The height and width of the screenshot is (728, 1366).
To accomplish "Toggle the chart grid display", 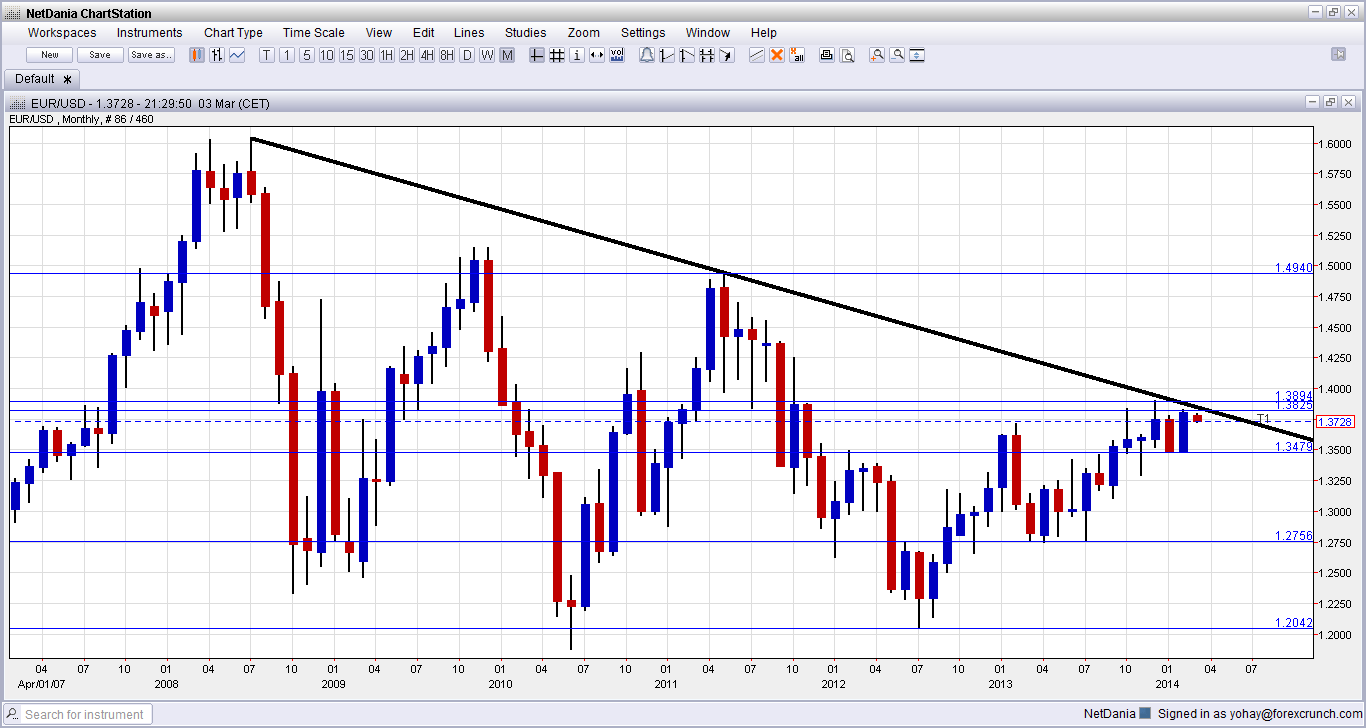I will (x=557, y=55).
